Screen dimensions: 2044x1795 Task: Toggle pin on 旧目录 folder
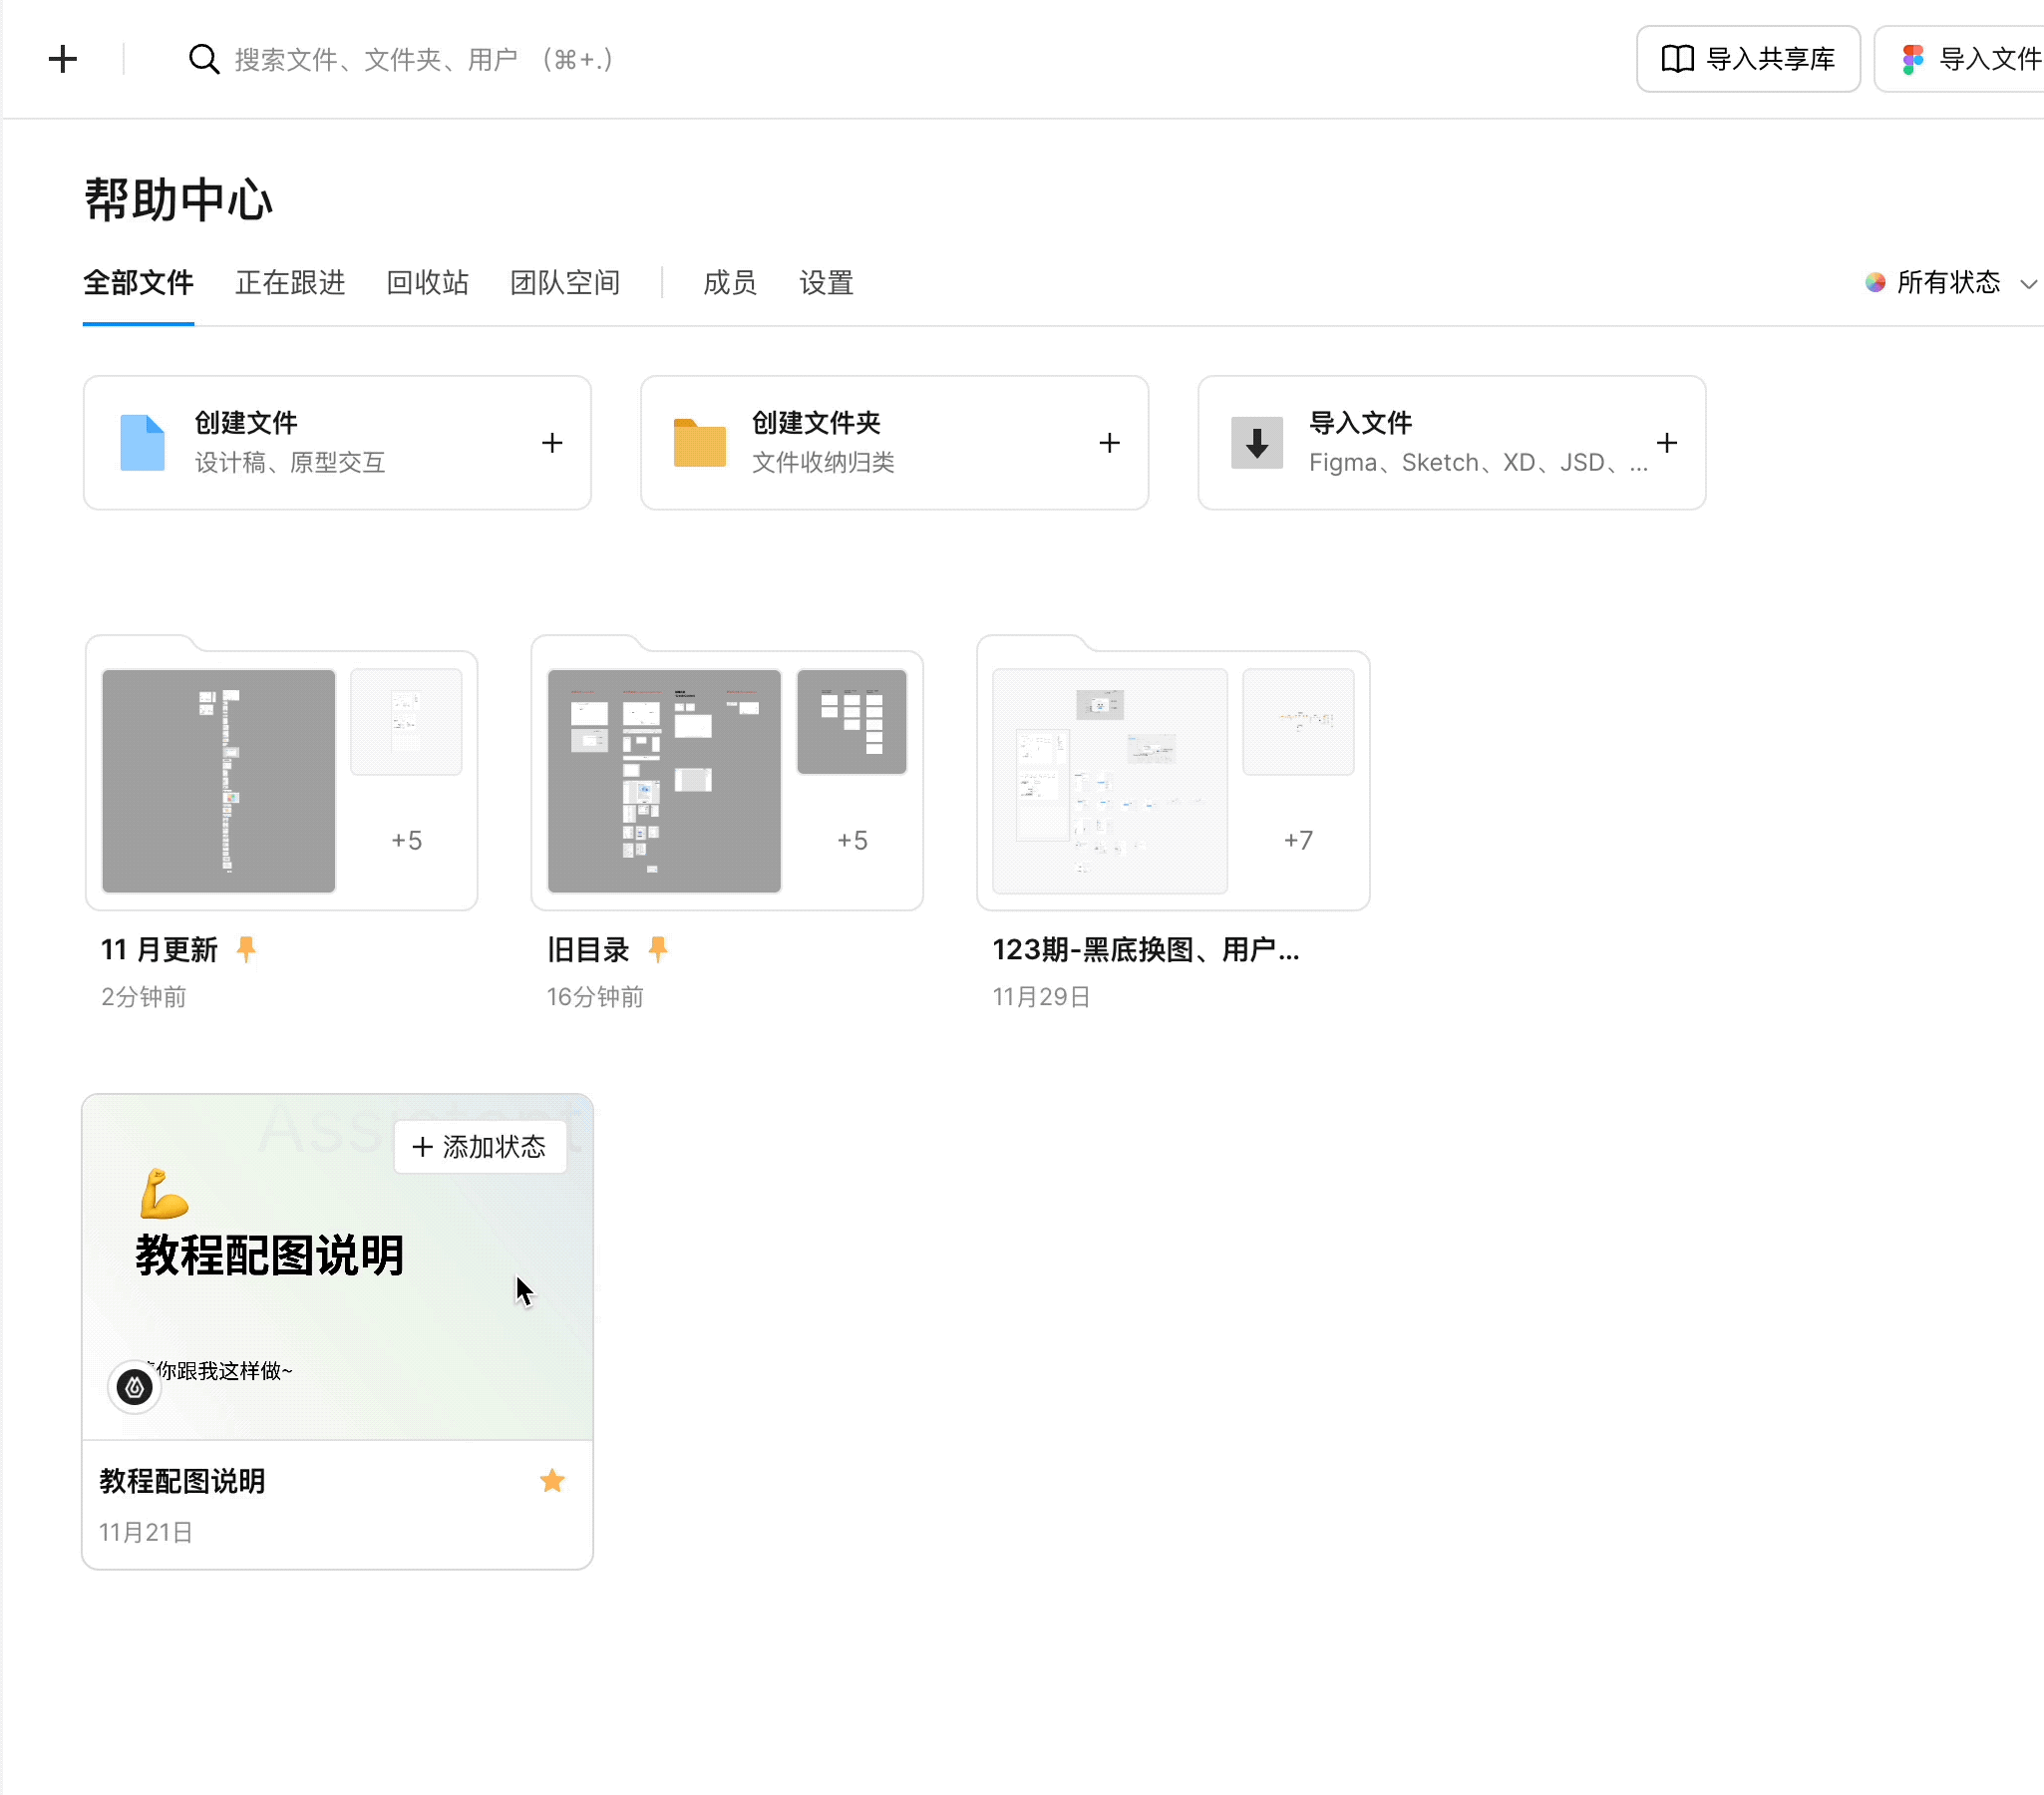coord(657,949)
